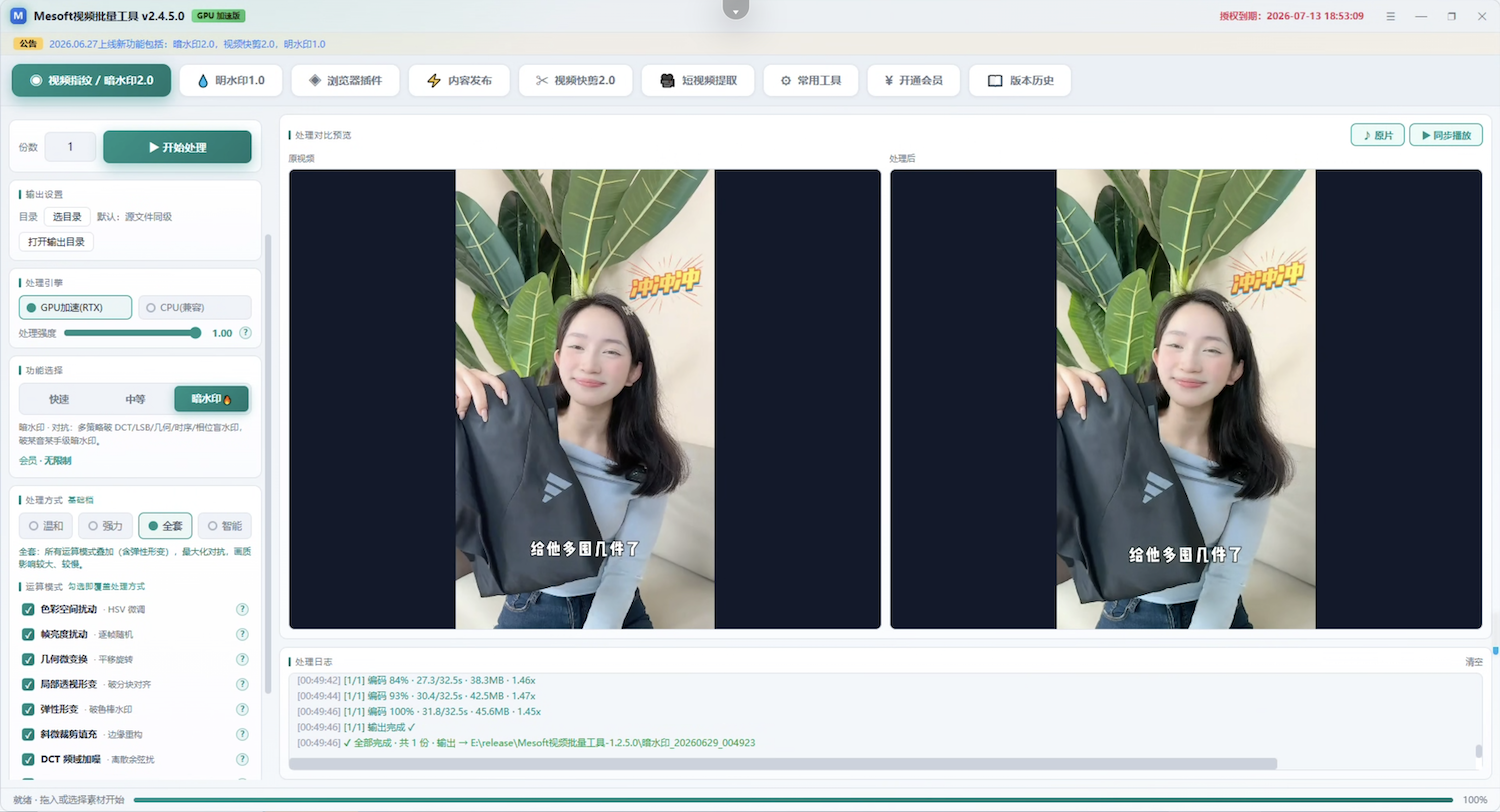Click the log horizontal scrollbar
The width and height of the screenshot is (1500, 812).
783,764
